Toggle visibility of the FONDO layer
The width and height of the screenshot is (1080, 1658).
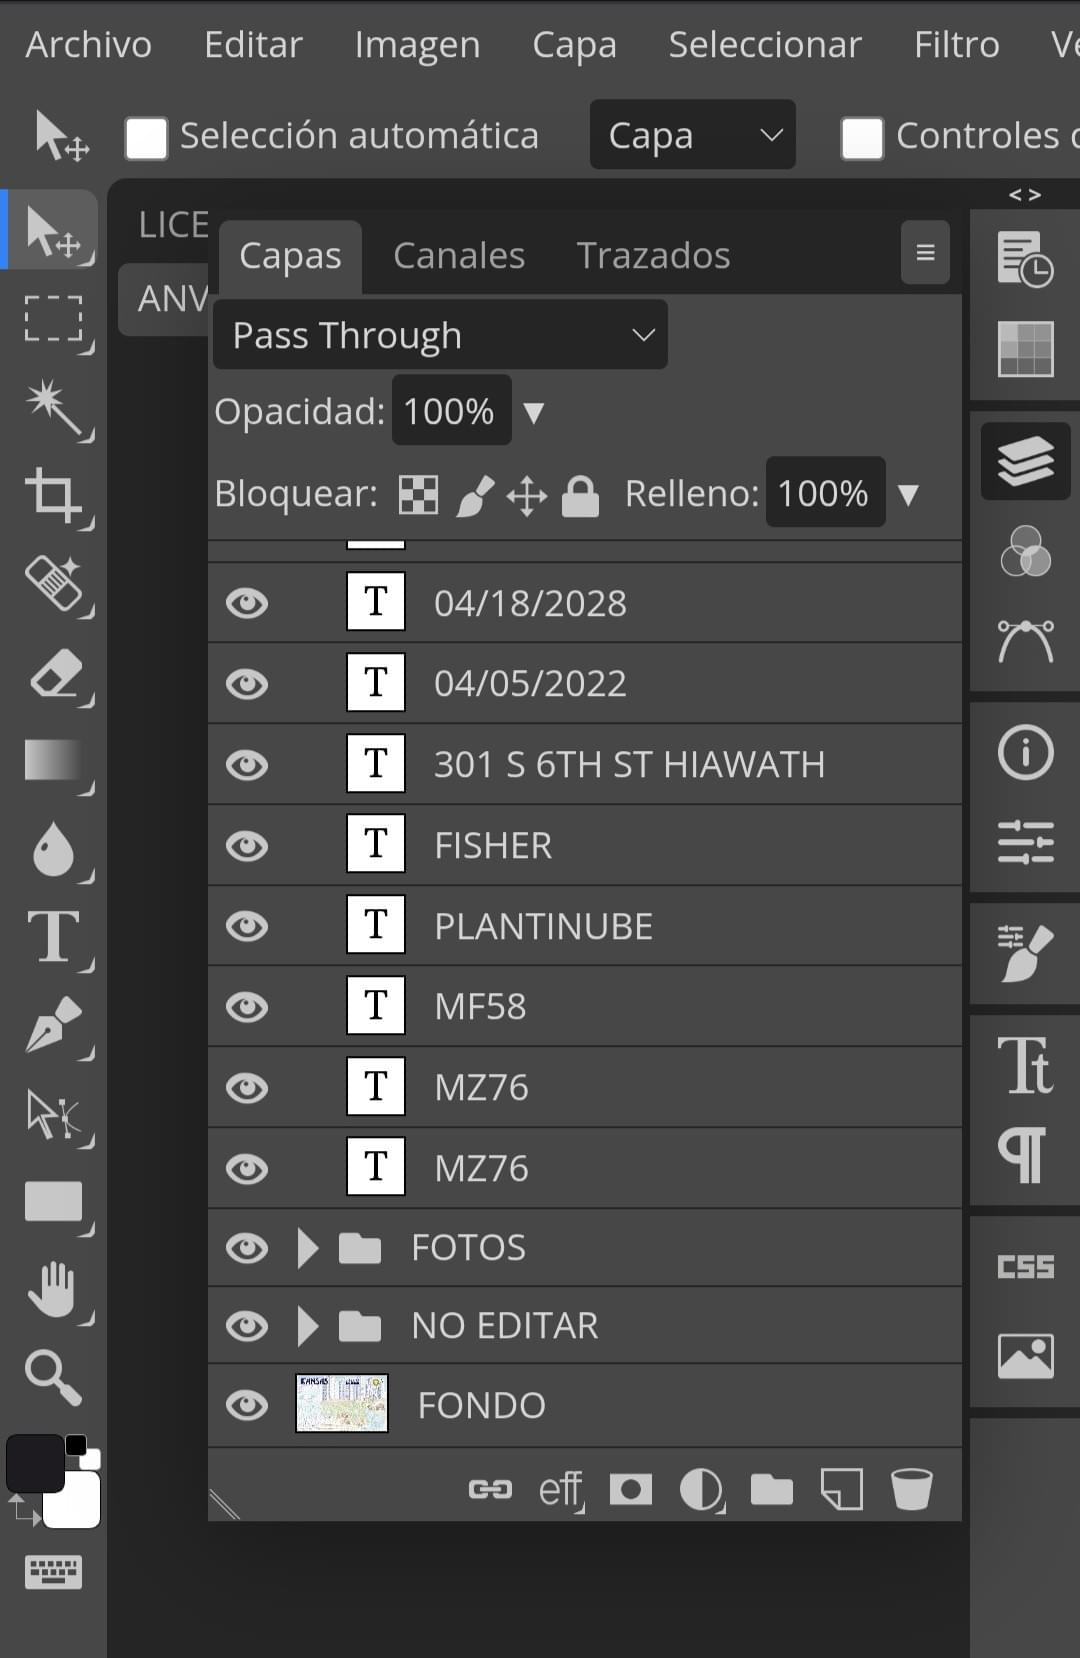247,1405
